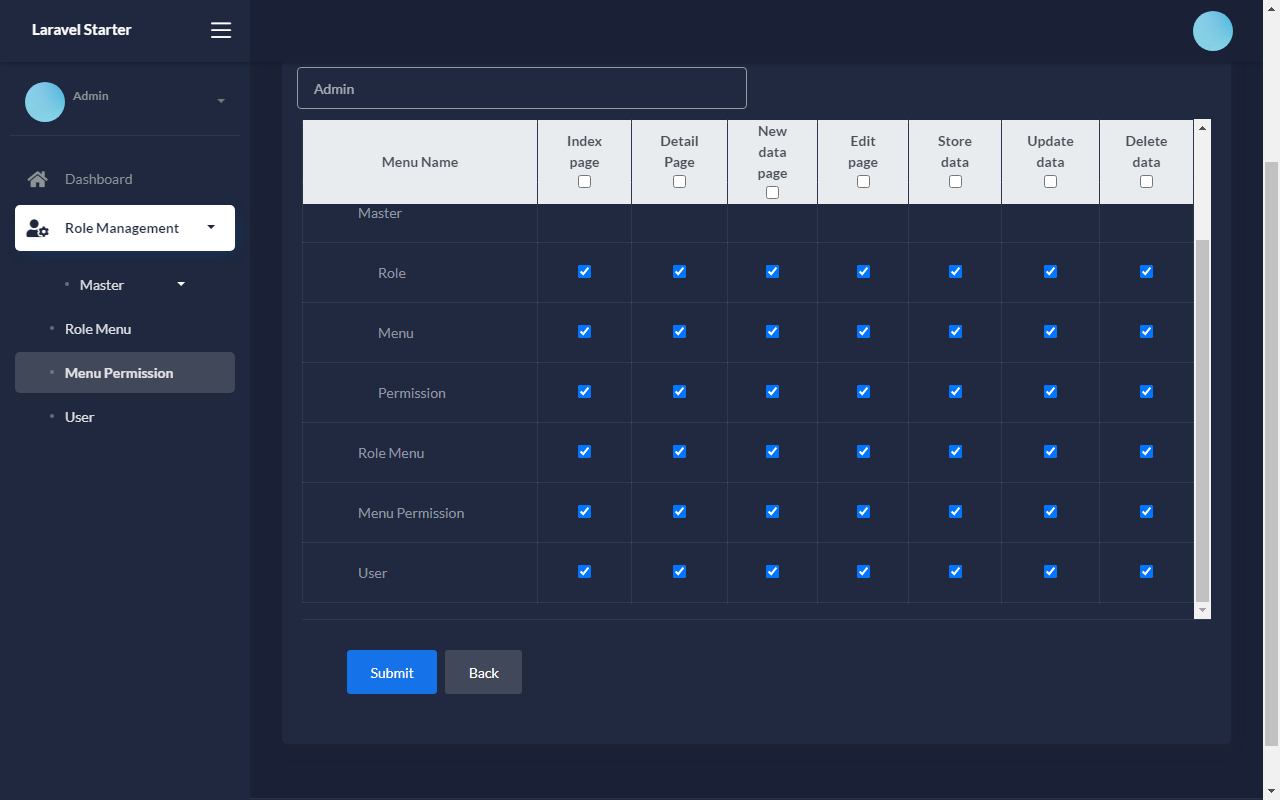Image resolution: width=1280 pixels, height=800 pixels.
Task: Click the Permission row label
Action: (412, 393)
